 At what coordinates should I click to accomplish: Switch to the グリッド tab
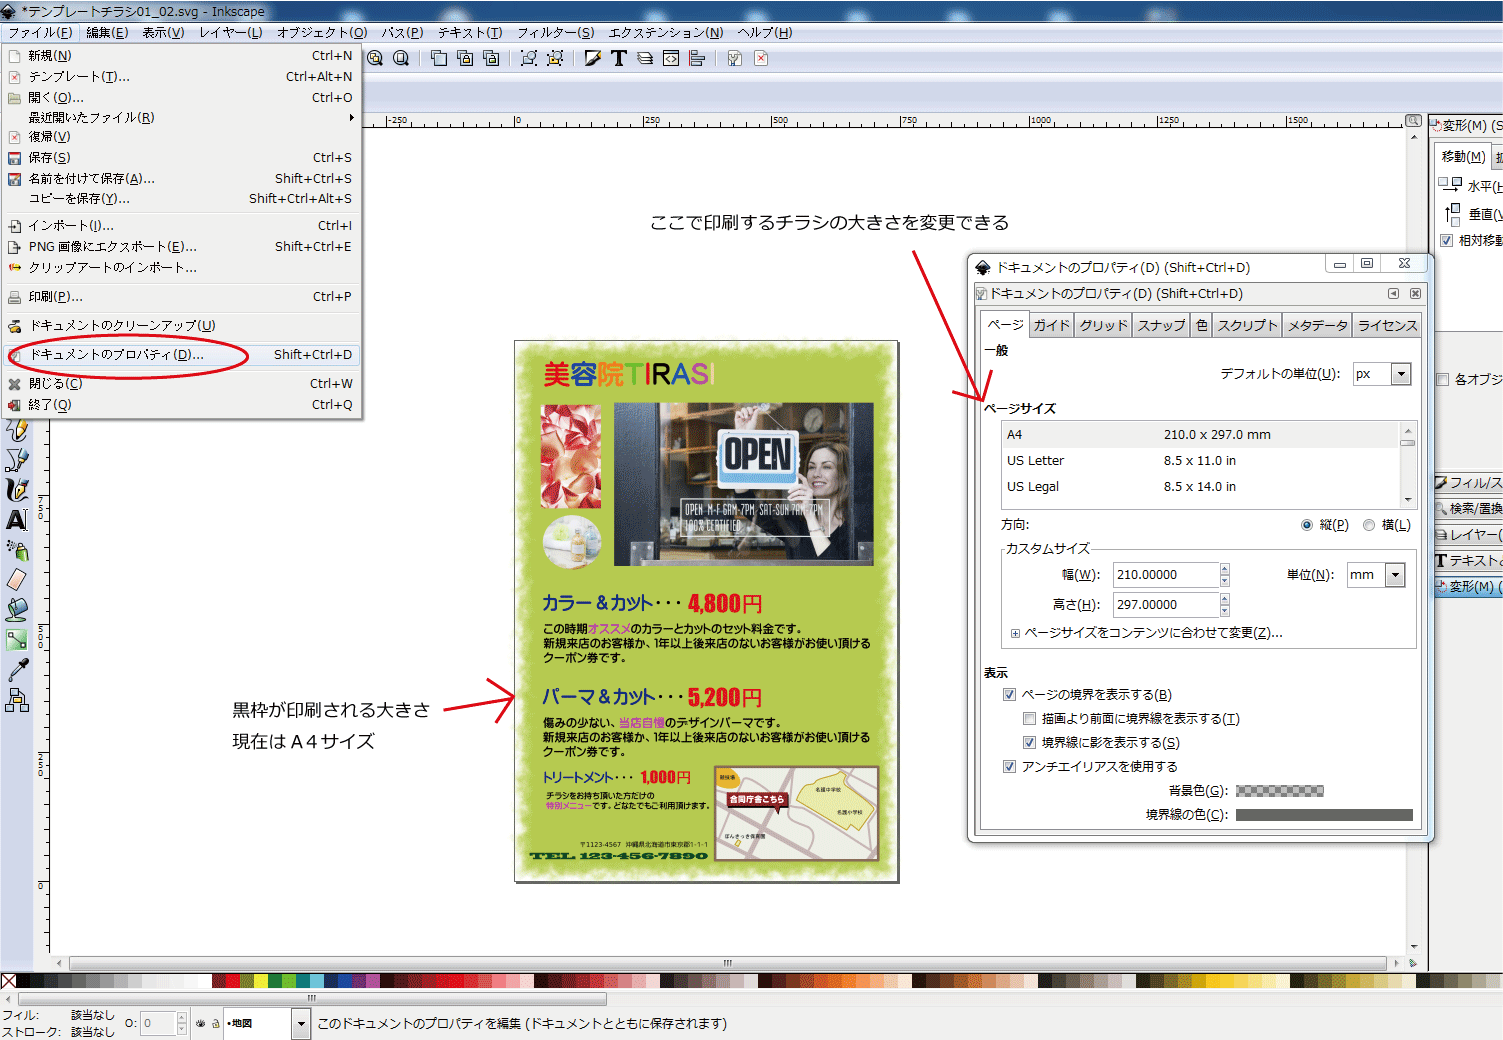(1104, 325)
